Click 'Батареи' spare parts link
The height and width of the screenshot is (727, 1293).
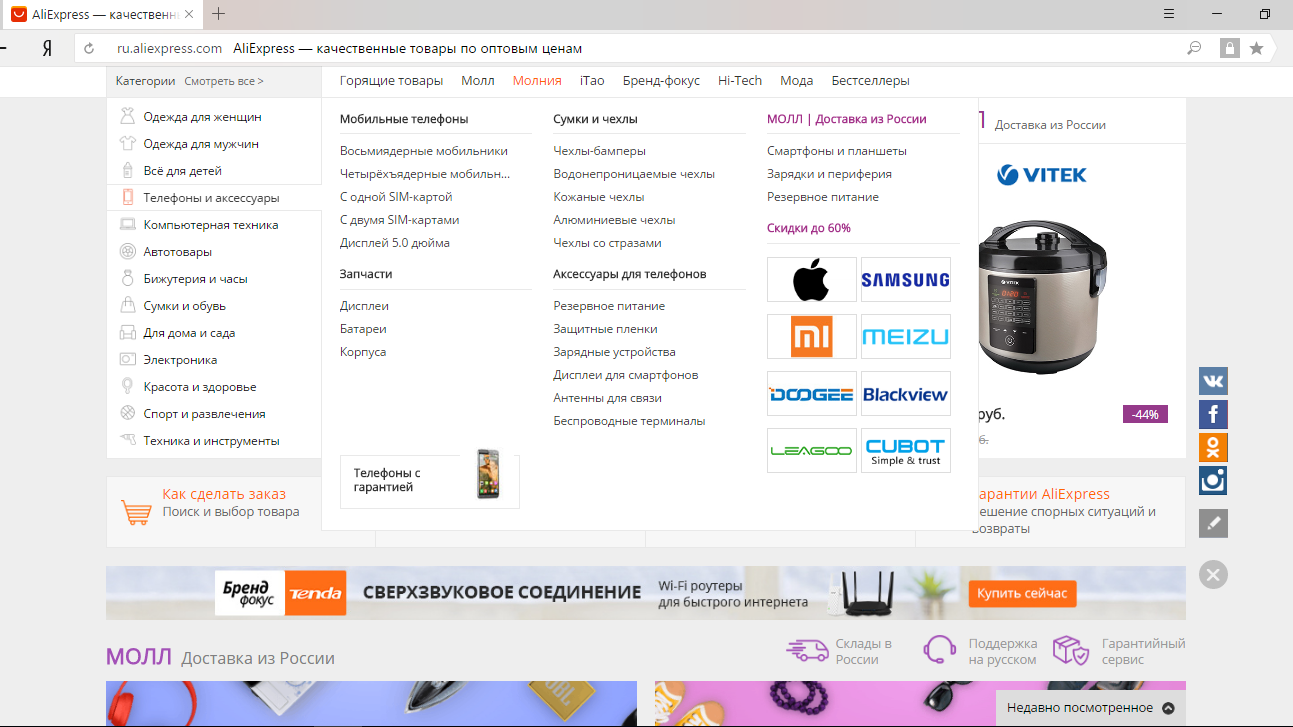363,329
